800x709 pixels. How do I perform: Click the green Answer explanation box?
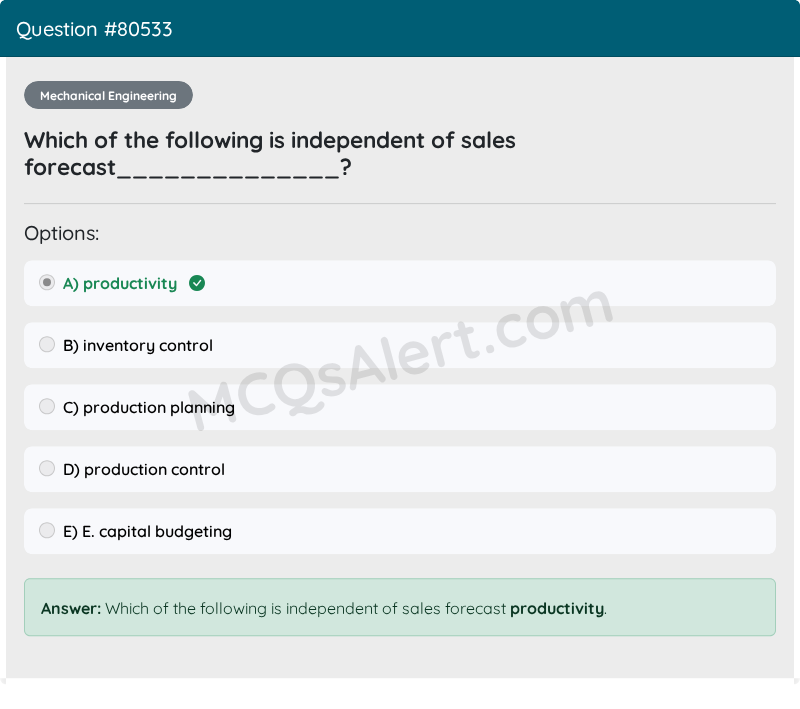point(400,607)
